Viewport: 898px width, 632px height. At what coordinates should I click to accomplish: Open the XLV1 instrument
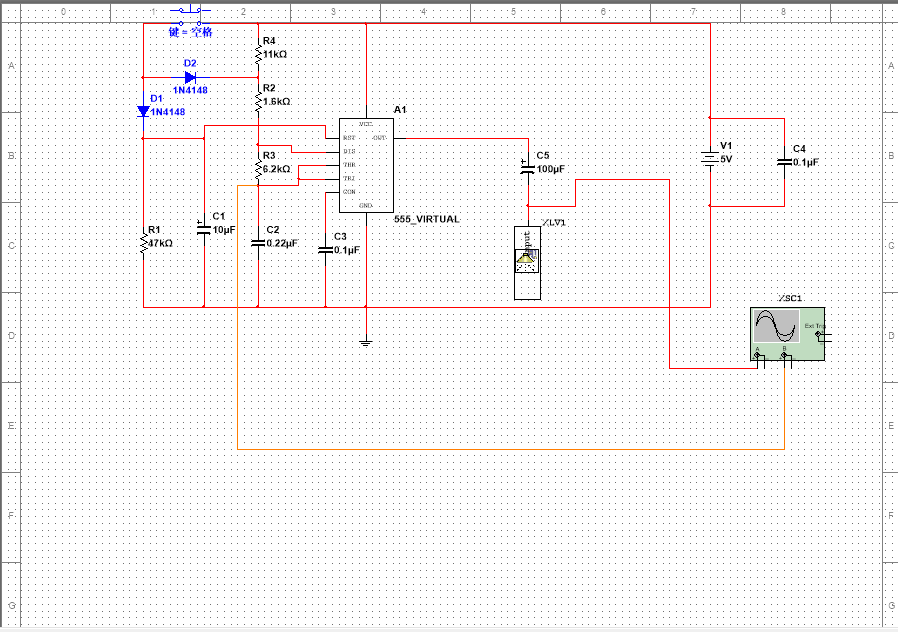pos(527,263)
